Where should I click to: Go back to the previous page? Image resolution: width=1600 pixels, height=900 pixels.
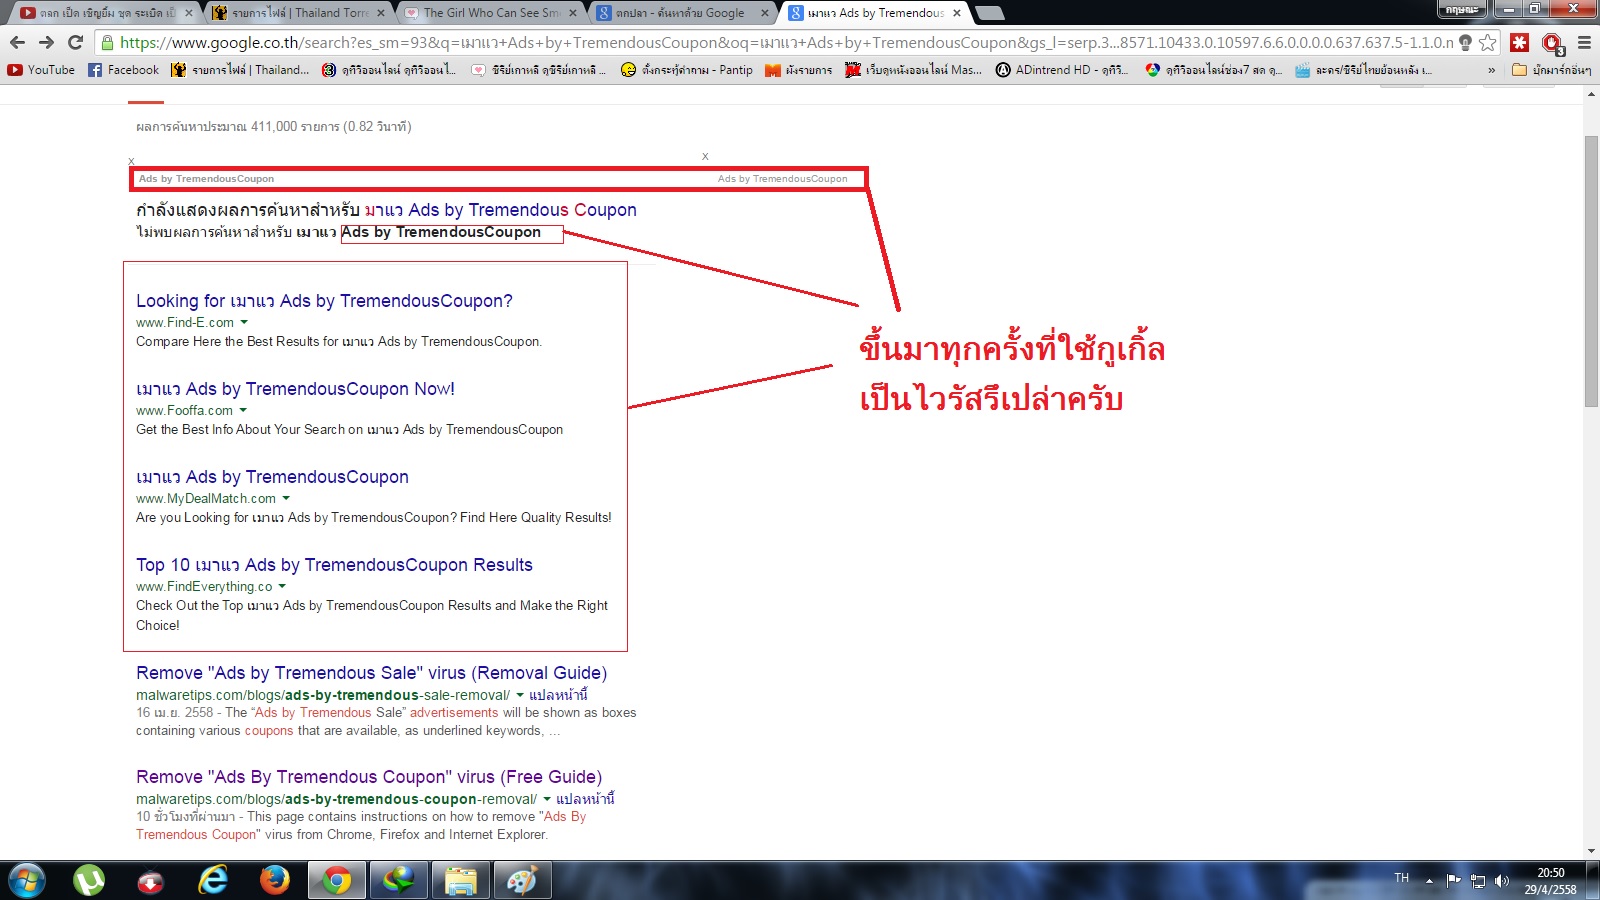tap(17, 42)
